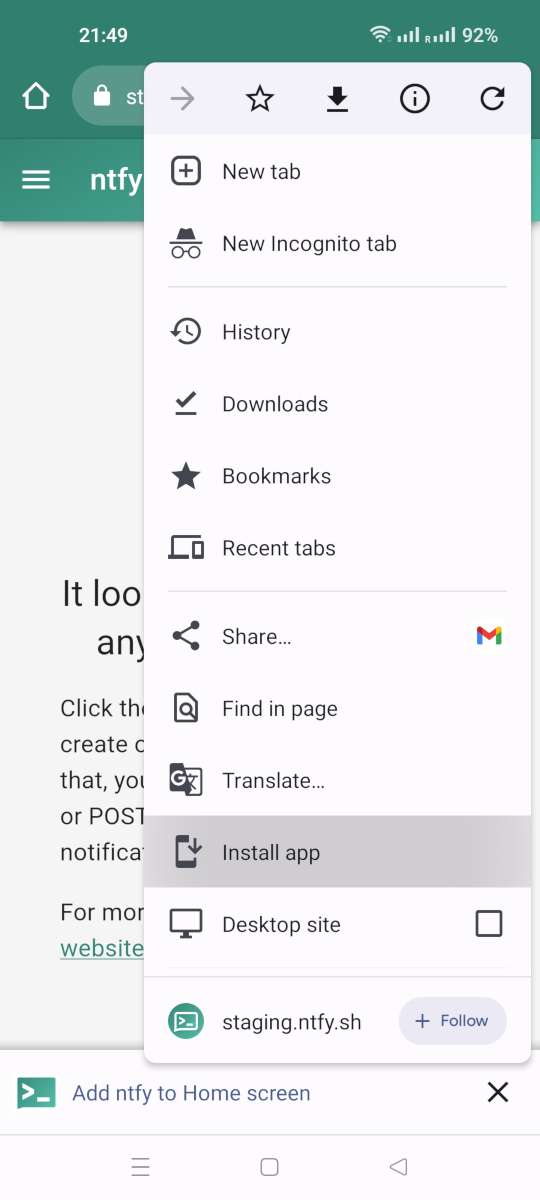Select Find in page
This screenshot has height=1200, width=540.
(x=337, y=709)
